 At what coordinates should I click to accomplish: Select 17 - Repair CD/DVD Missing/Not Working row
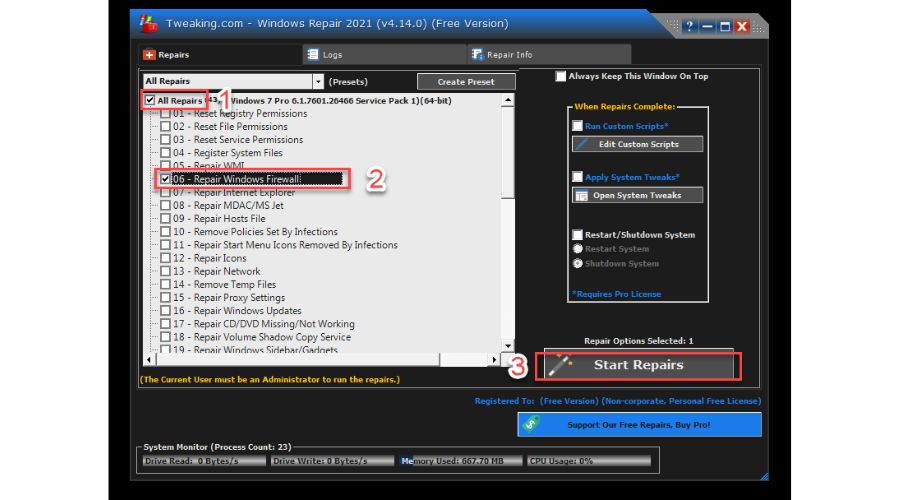click(x=264, y=324)
